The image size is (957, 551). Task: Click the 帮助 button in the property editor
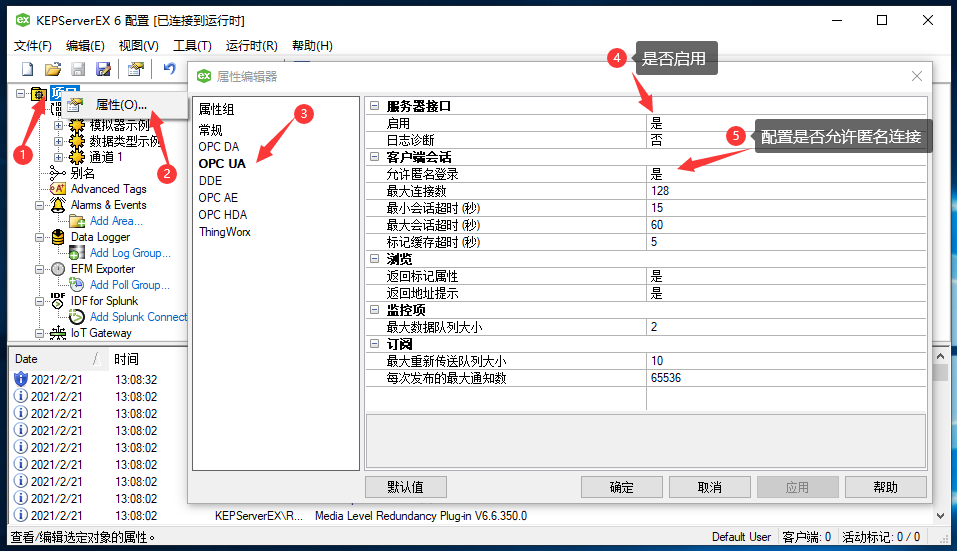pos(886,487)
